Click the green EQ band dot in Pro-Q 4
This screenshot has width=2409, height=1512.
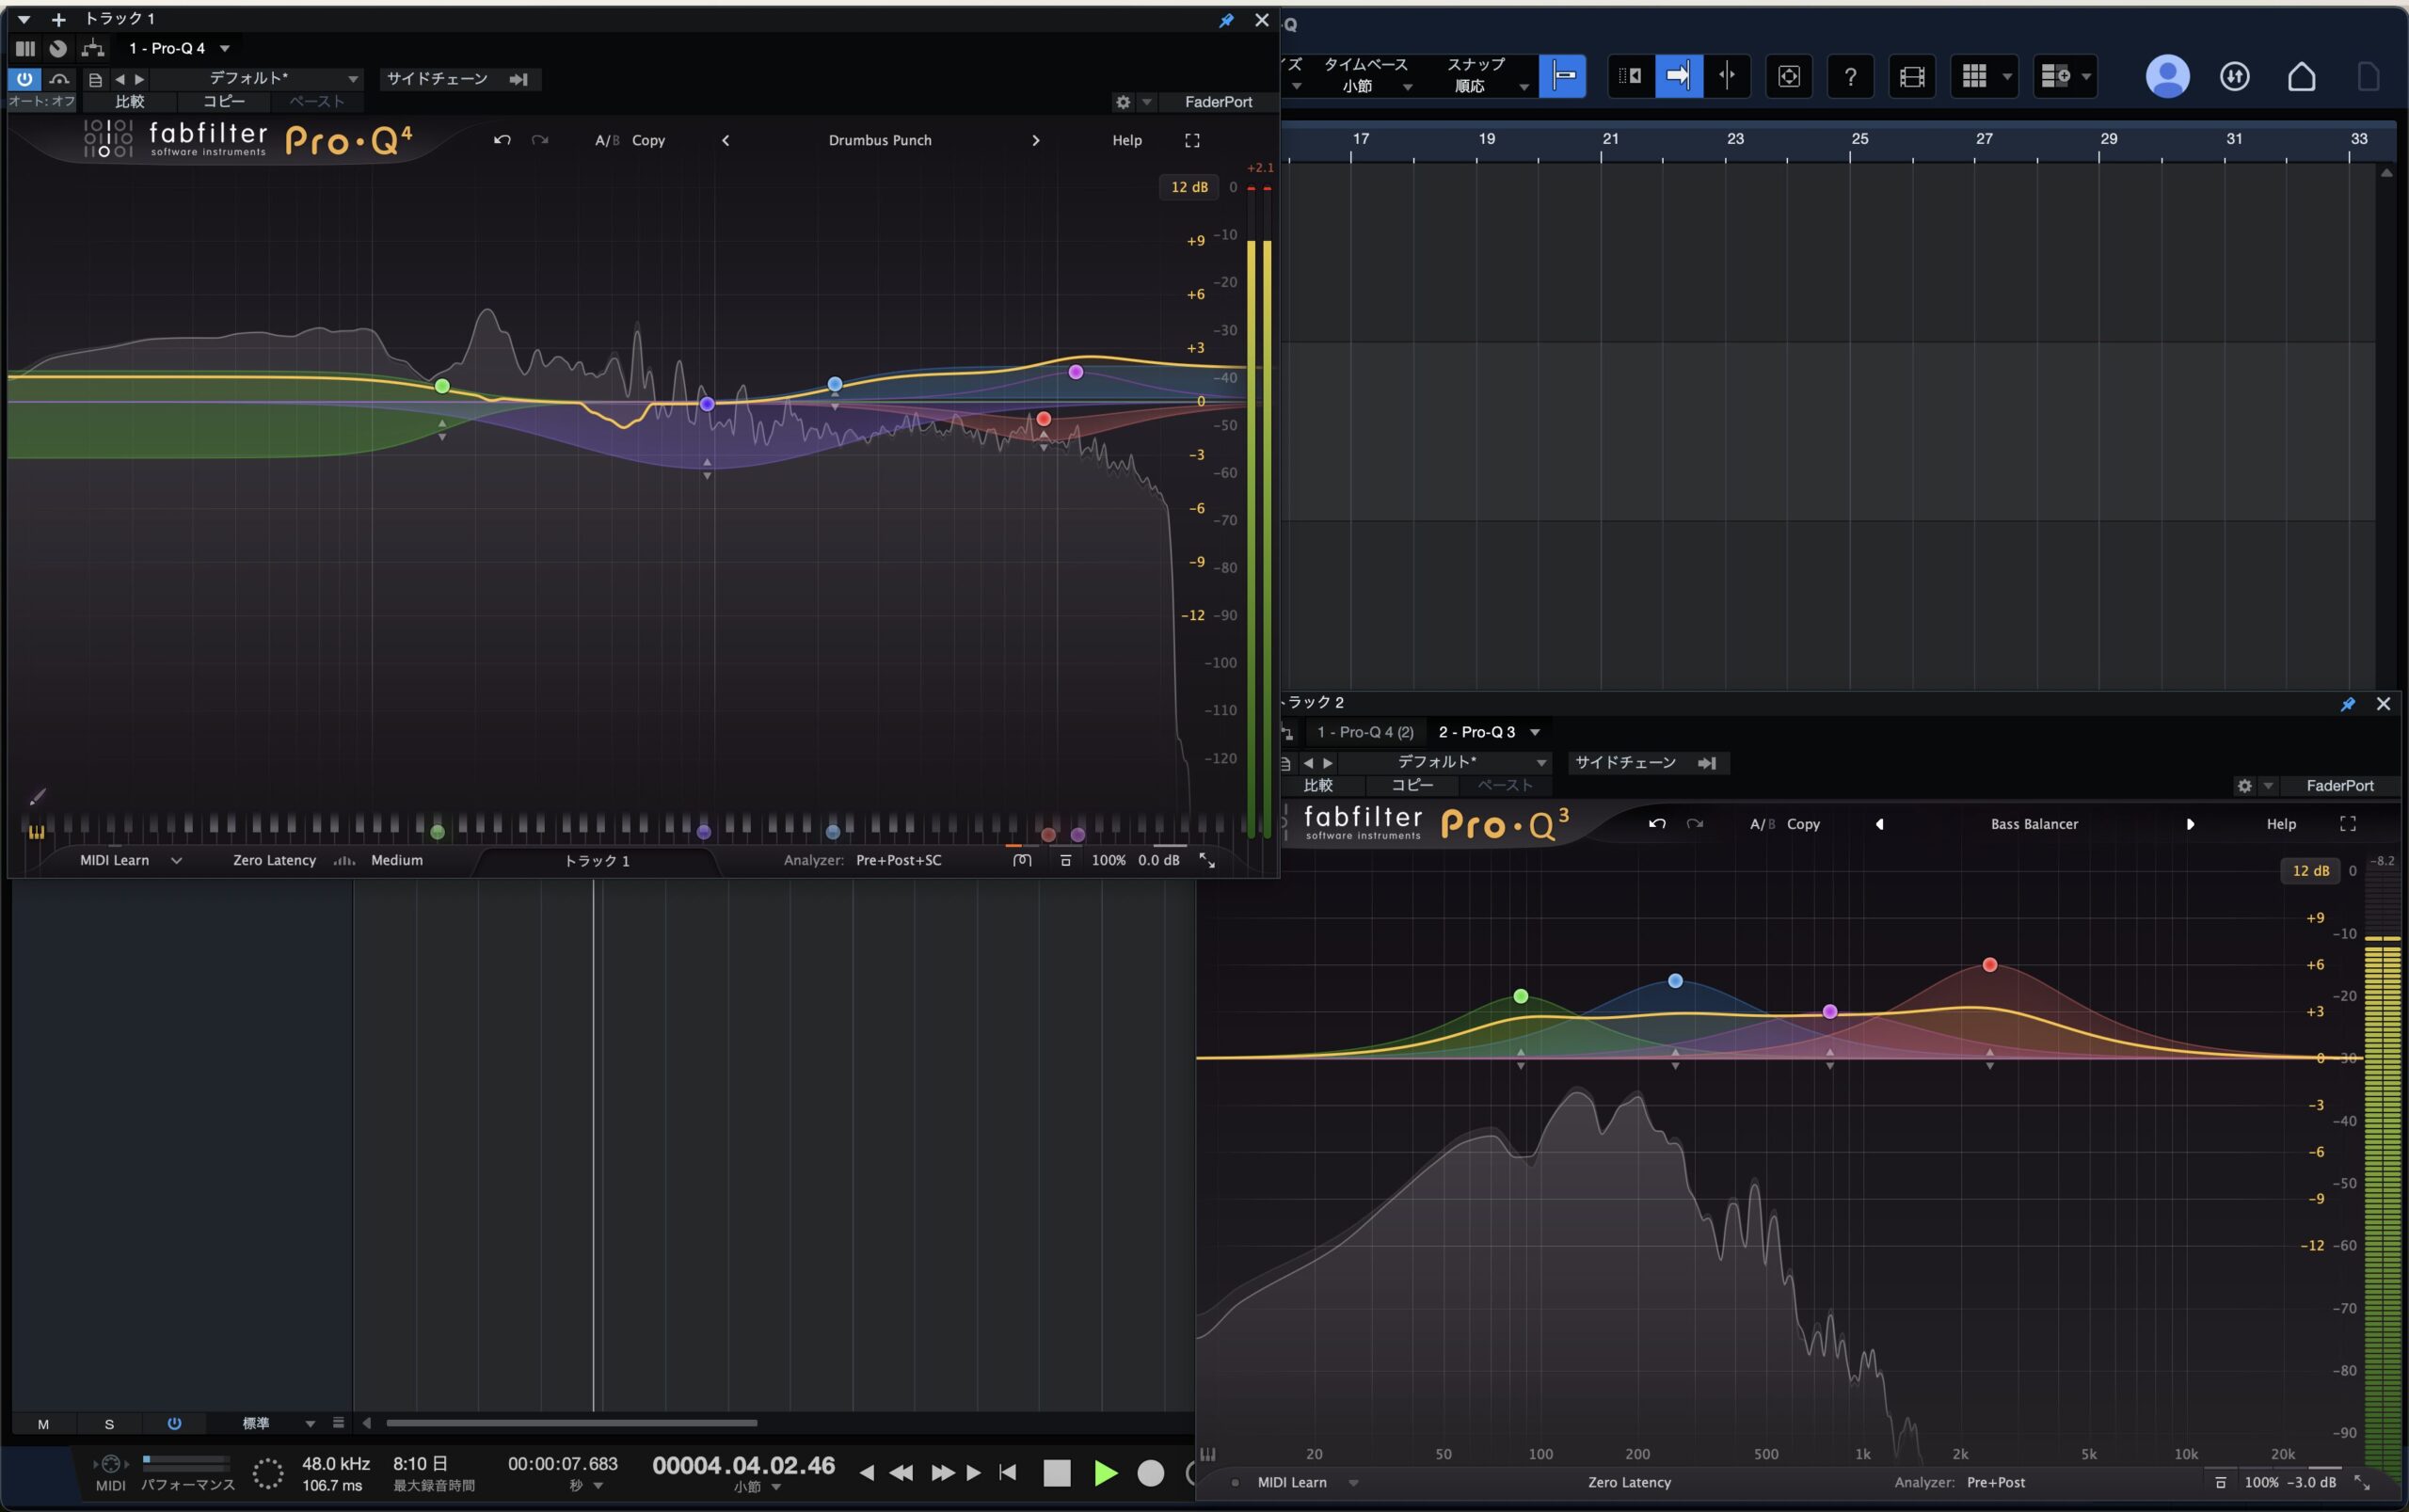(x=442, y=386)
